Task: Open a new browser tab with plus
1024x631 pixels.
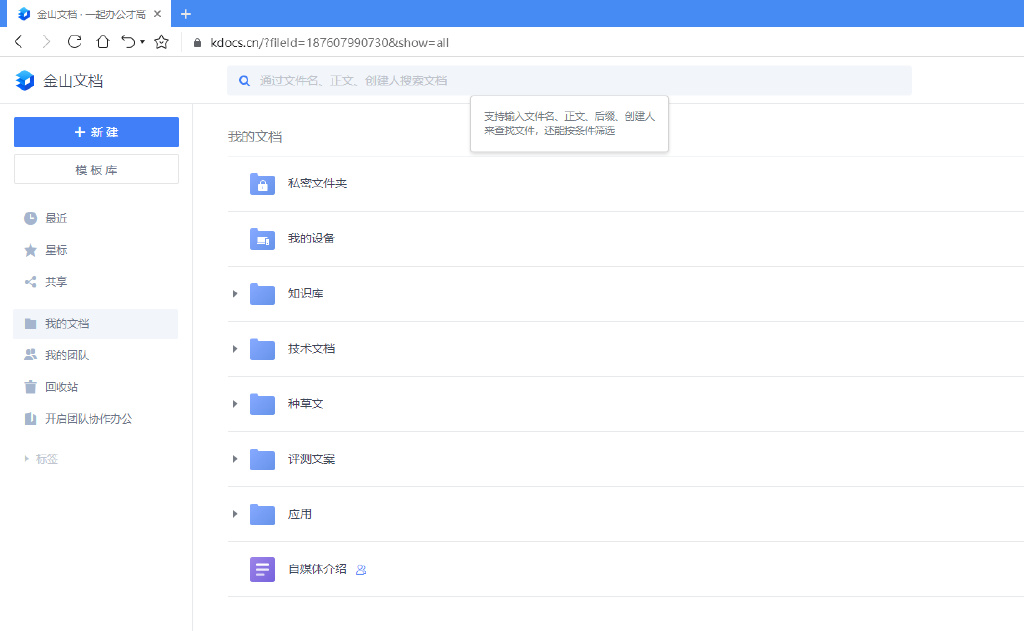Action: point(185,14)
